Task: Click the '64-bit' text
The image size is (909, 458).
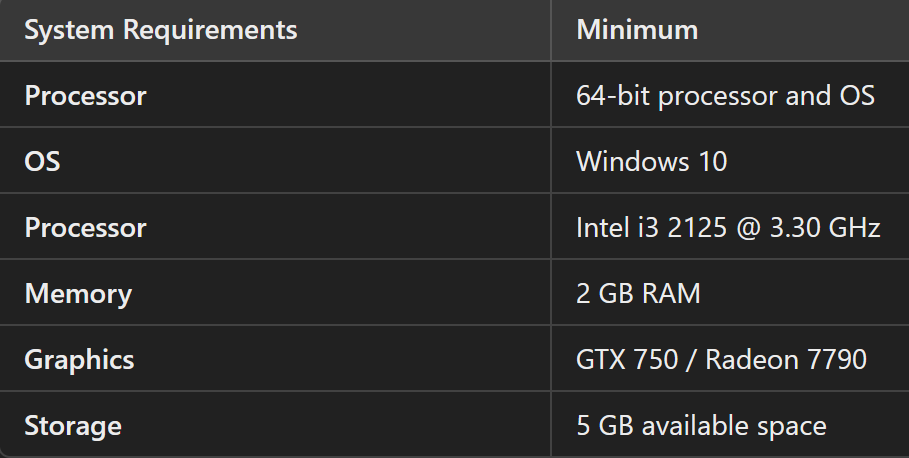Action: click(612, 96)
